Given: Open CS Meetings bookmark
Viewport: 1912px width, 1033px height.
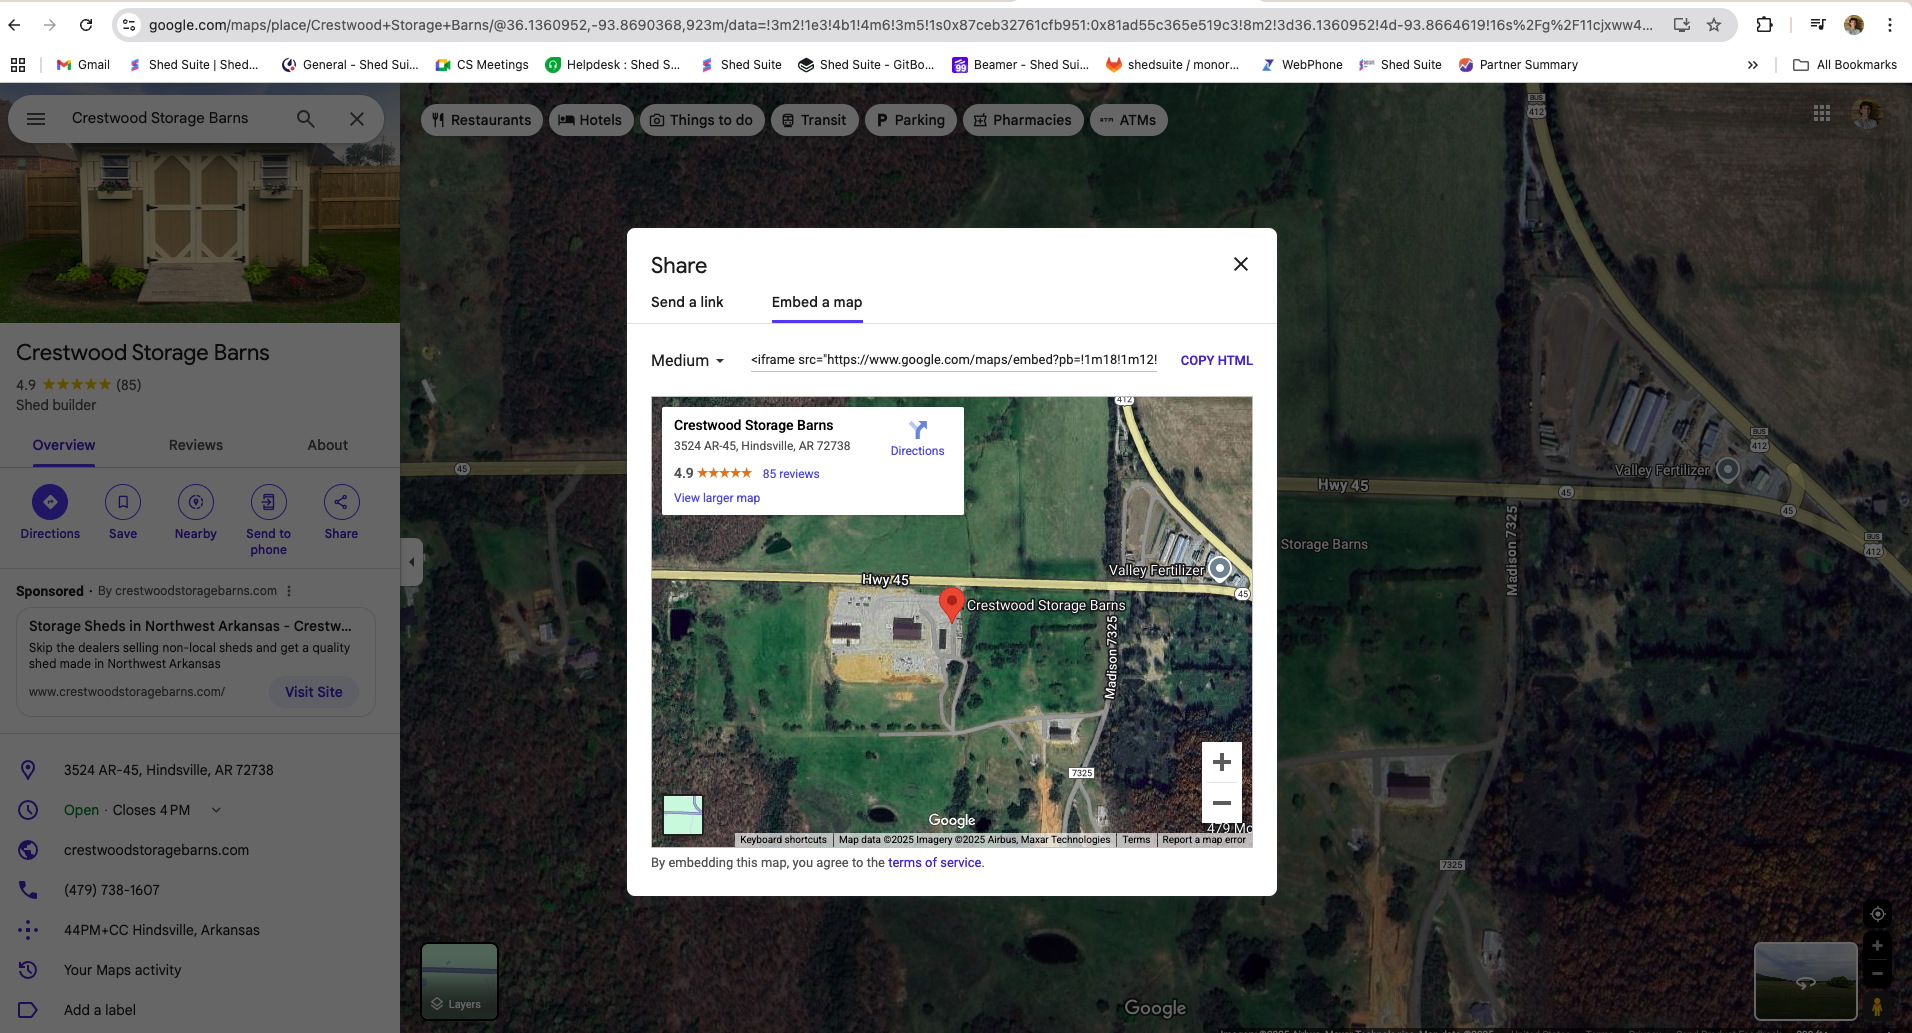Looking at the screenshot, I should point(482,65).
